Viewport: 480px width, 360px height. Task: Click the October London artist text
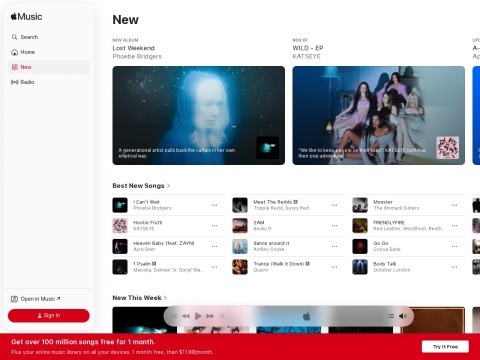coord(392,270)
